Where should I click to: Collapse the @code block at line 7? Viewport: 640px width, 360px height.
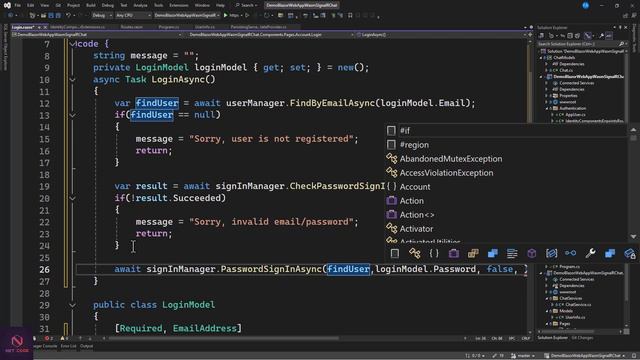pos(72,44)
